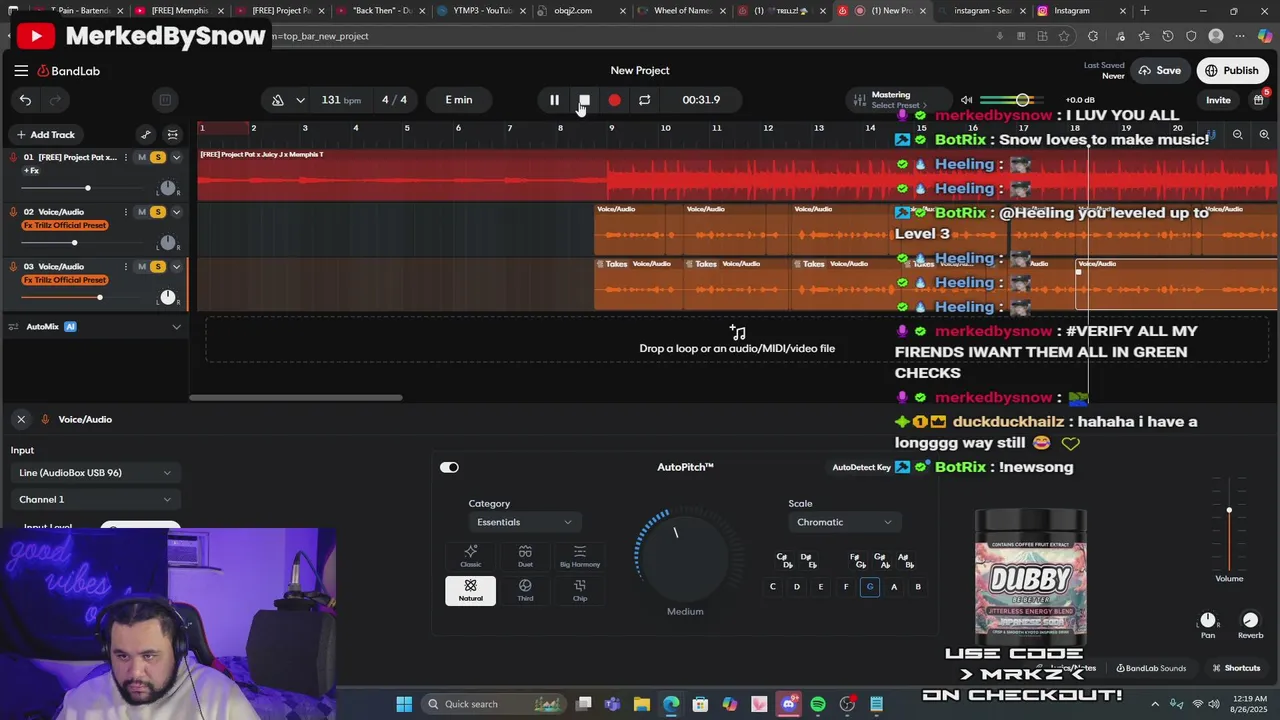Open BandLab Sounds in the bottom bar

(x=1151, y=668)
